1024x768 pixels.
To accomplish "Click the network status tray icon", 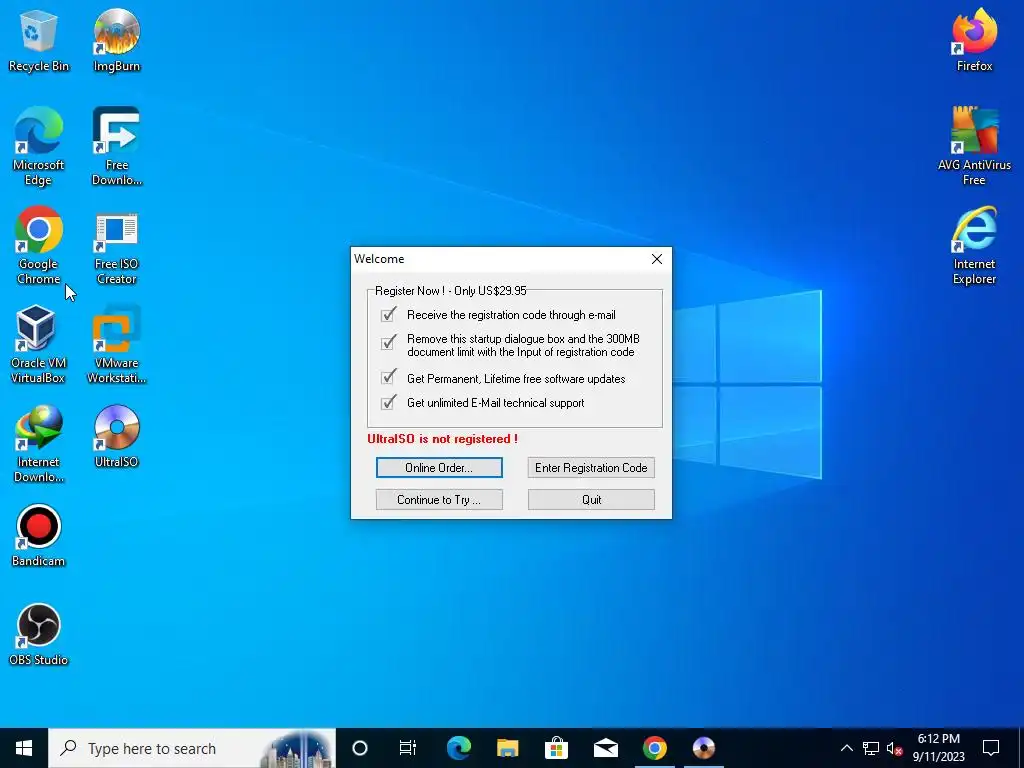I will pyautogui.click(x=871, y=748).
